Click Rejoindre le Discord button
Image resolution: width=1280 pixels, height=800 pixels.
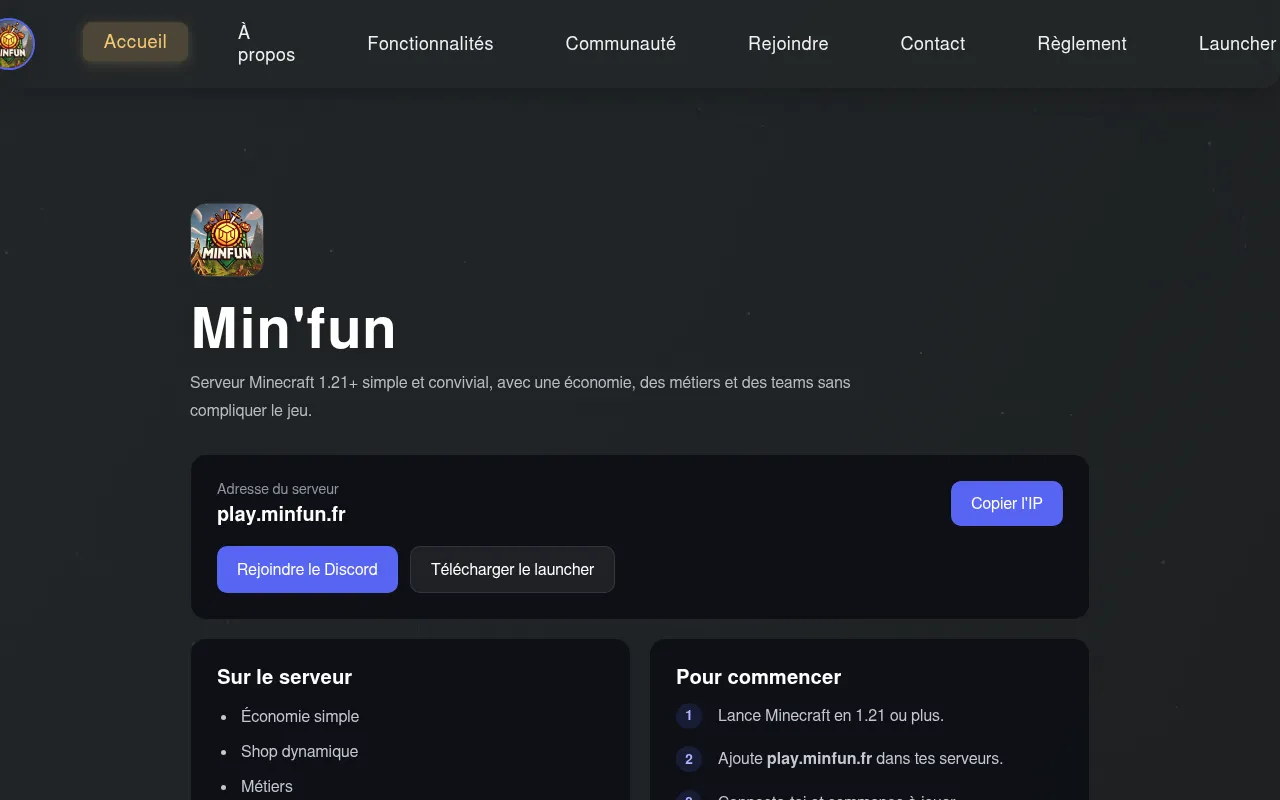[307, 570]
